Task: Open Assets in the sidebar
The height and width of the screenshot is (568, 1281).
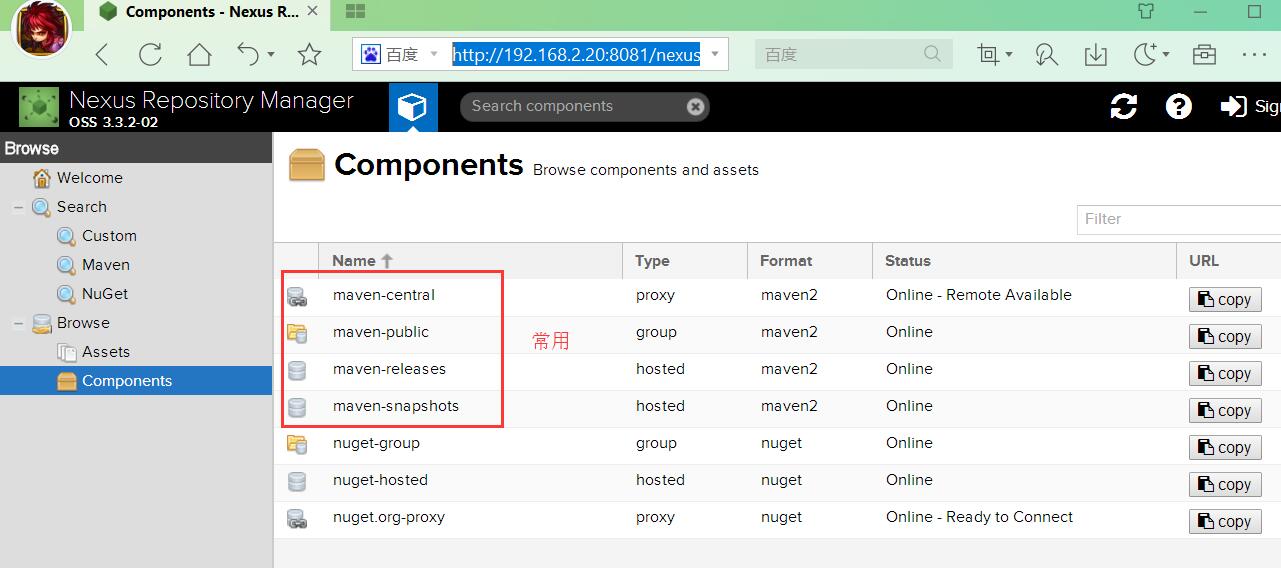Action: 106,352
